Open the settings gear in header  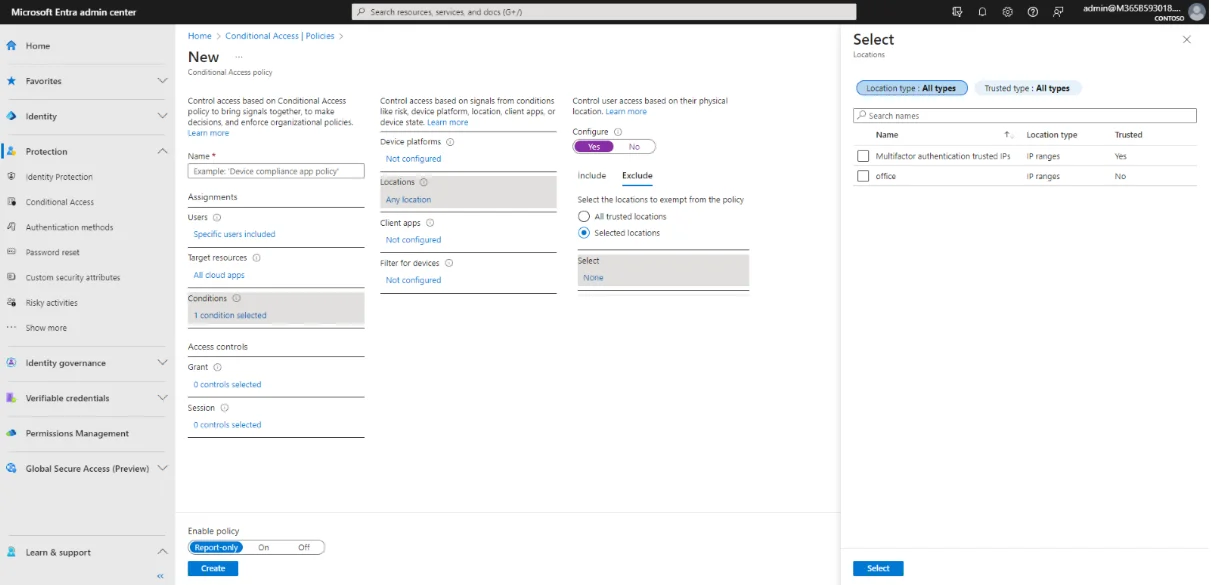(1007, 12)
